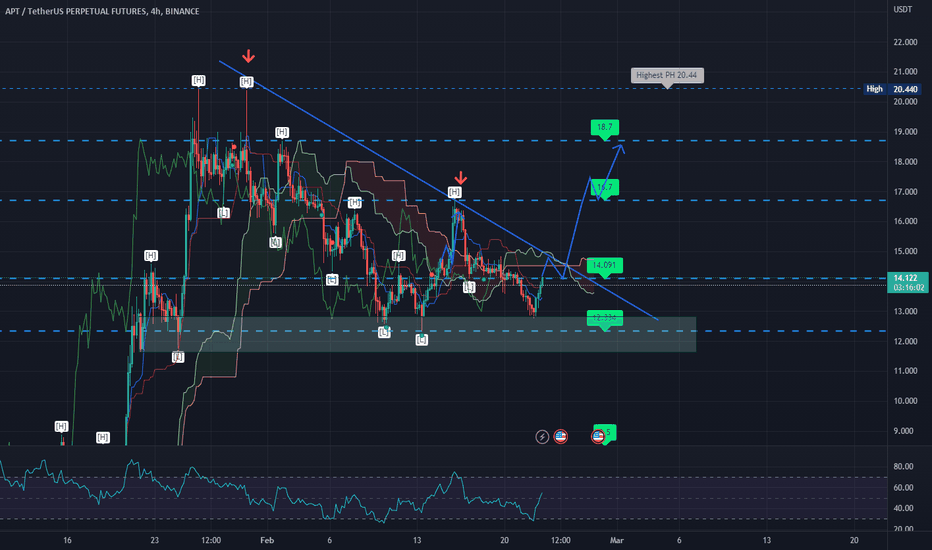Click the 17.000 price axis label
932x550 pixels.
coord(905,192)
